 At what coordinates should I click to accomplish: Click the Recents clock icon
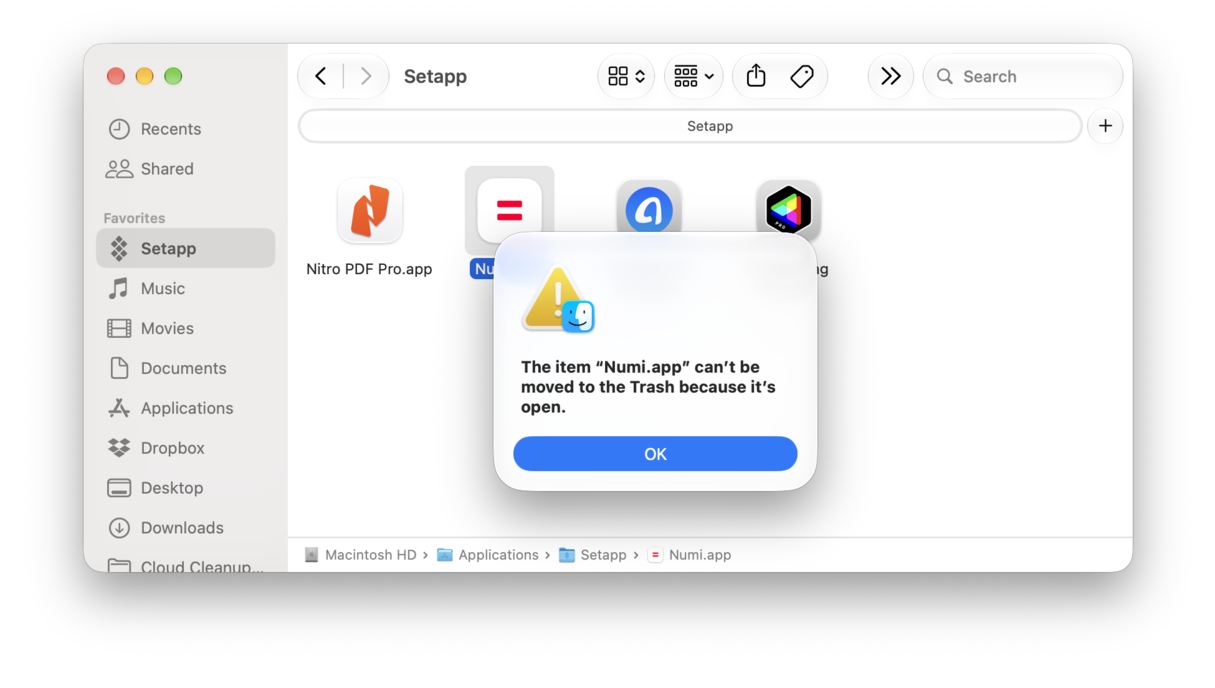coord(119,129)
